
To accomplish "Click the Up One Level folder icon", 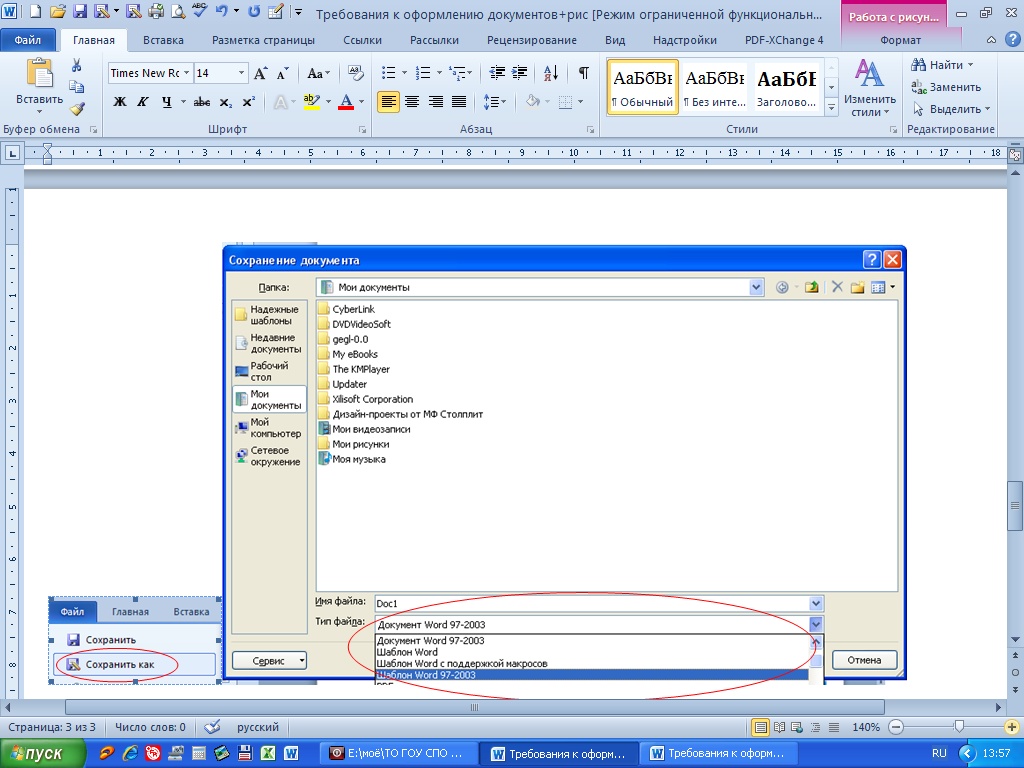I will 811,287.
